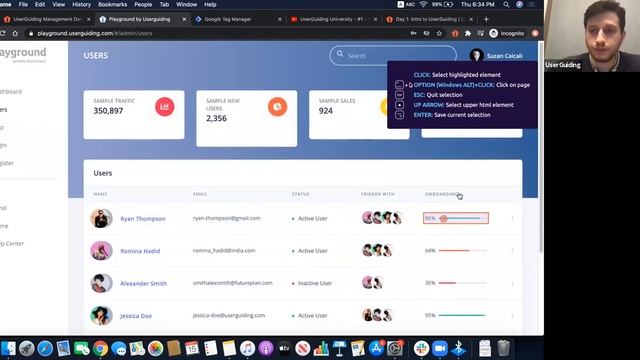The width and height of the screenshot is (640, 360).
Task: Click the Siri icon in the menu bar
Action: pos(519,4)
